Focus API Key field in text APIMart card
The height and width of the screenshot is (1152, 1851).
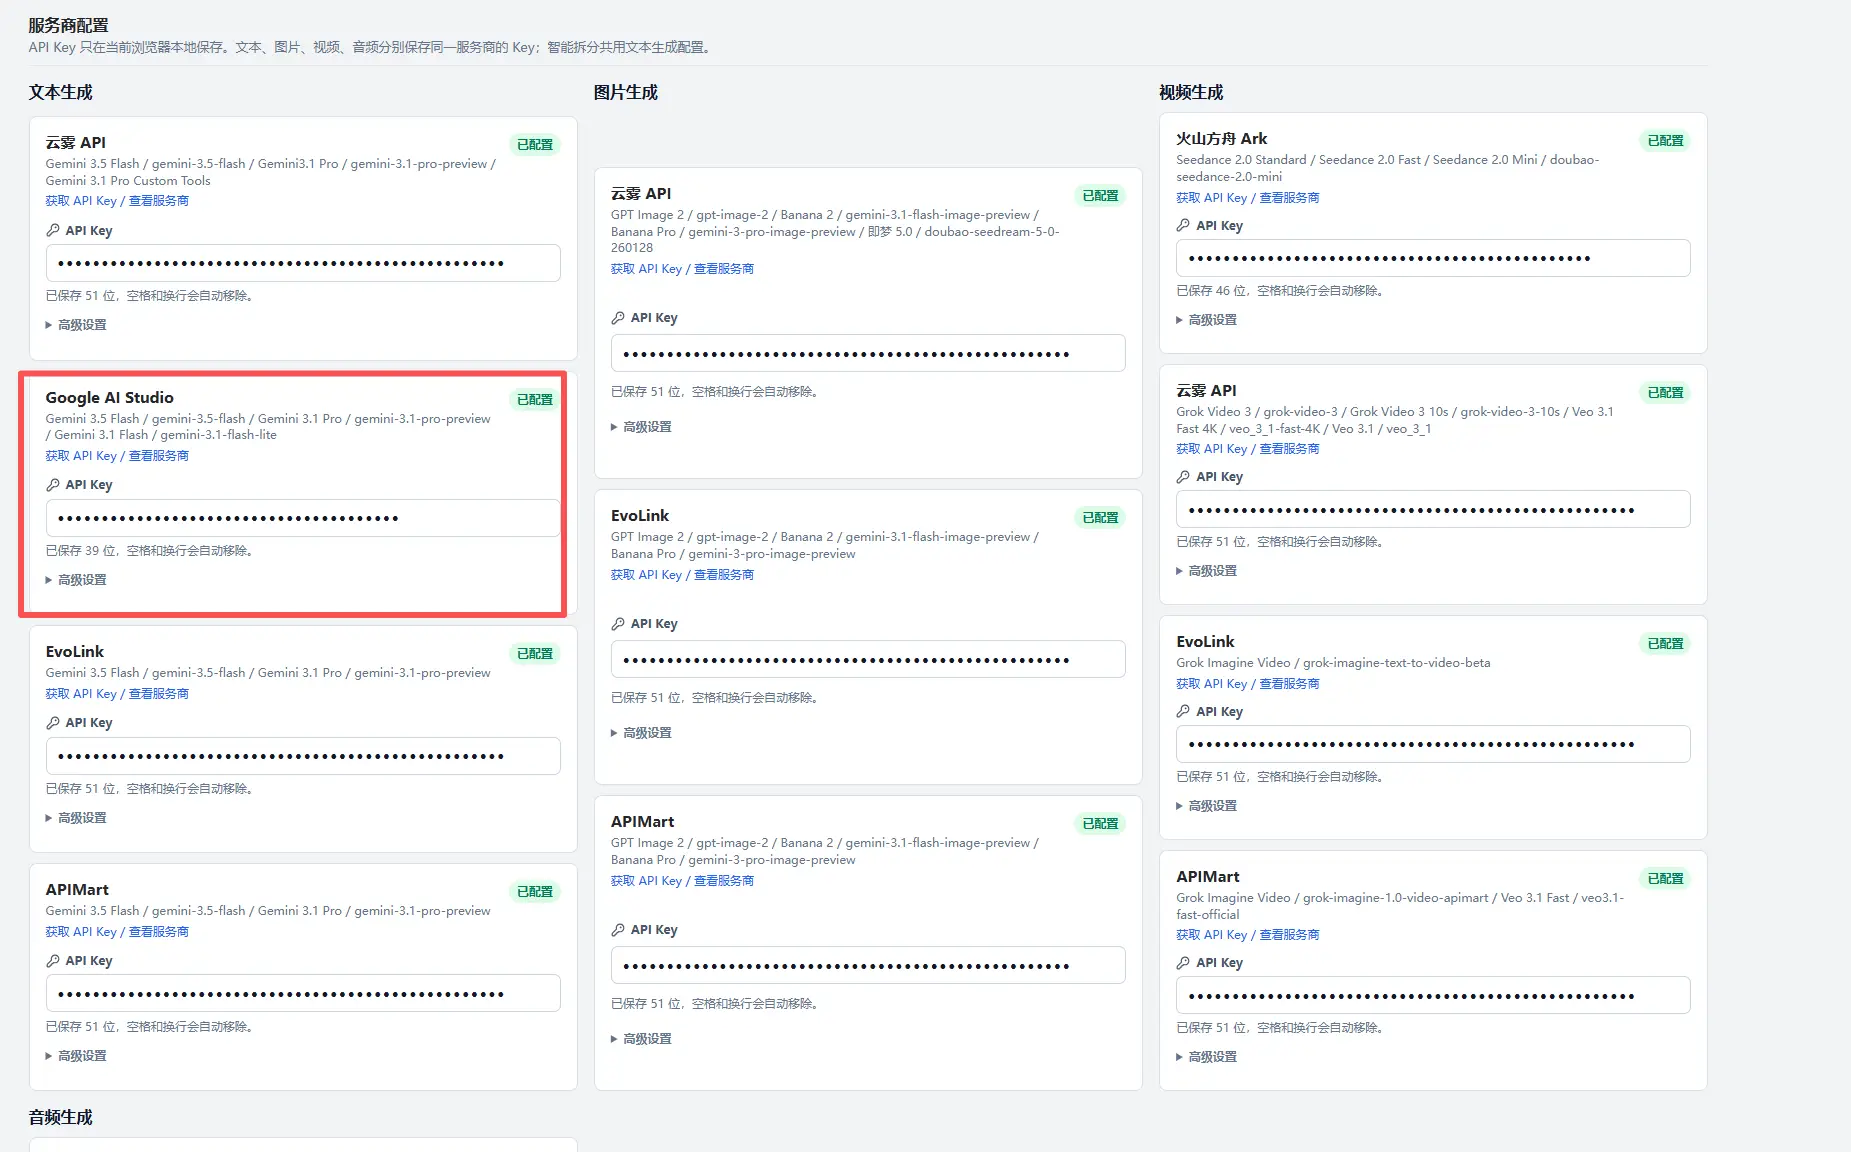(303, 994)
